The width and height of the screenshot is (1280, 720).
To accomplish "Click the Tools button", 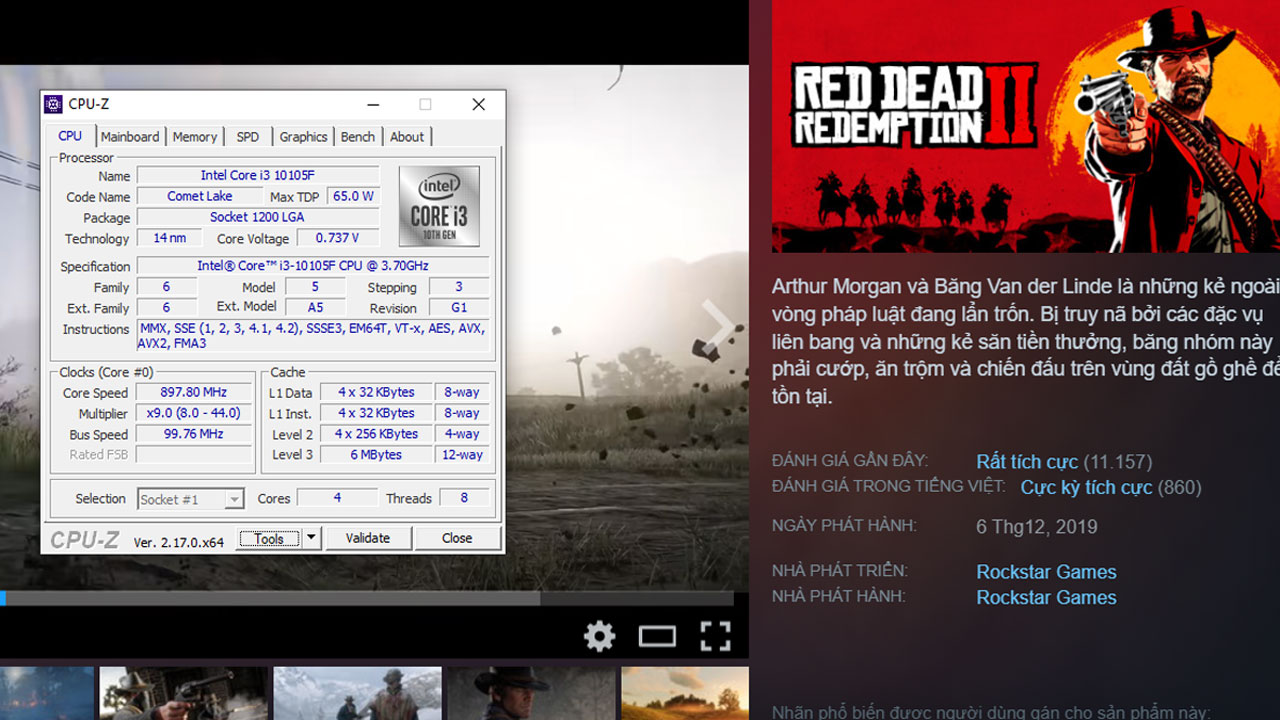I will pos(268,538).
